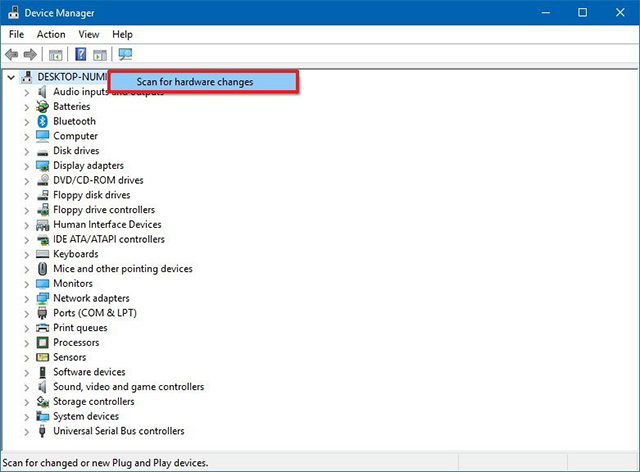Select the Print queues label
The image size is (640, 472).
(x=80, y=328)
